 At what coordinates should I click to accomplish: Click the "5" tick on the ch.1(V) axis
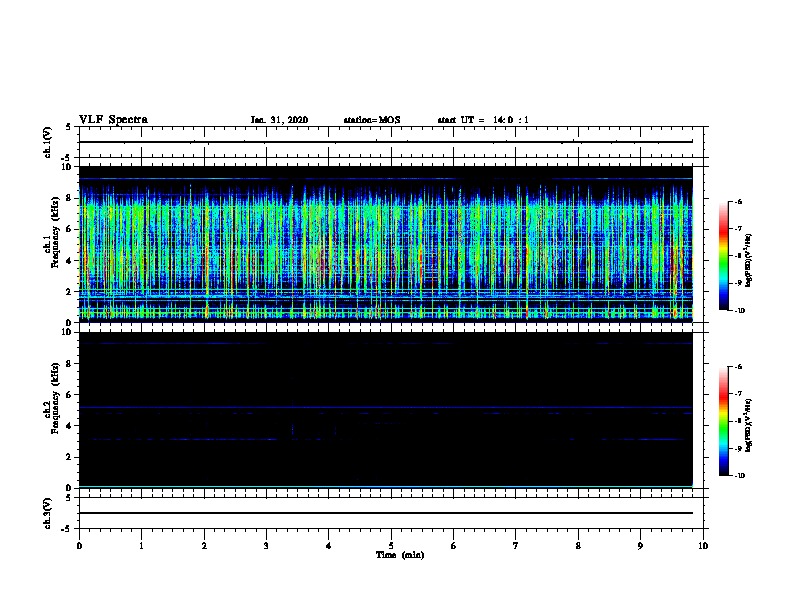click(x=69, y=127)
